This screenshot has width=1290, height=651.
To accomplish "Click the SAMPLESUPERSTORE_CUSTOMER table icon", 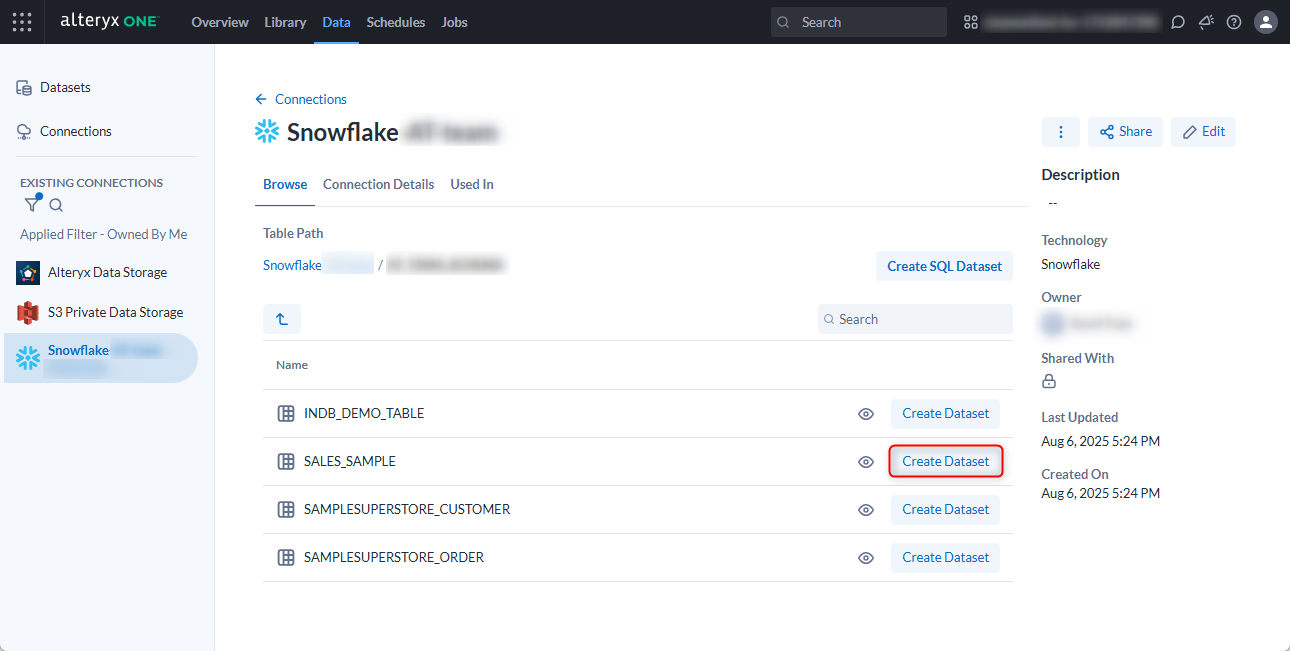I will tap(286, 509).
